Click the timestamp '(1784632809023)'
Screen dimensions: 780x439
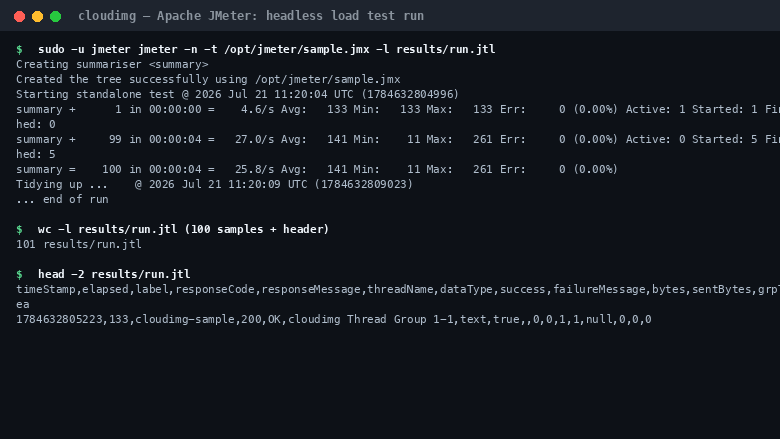tap(364, 184)
